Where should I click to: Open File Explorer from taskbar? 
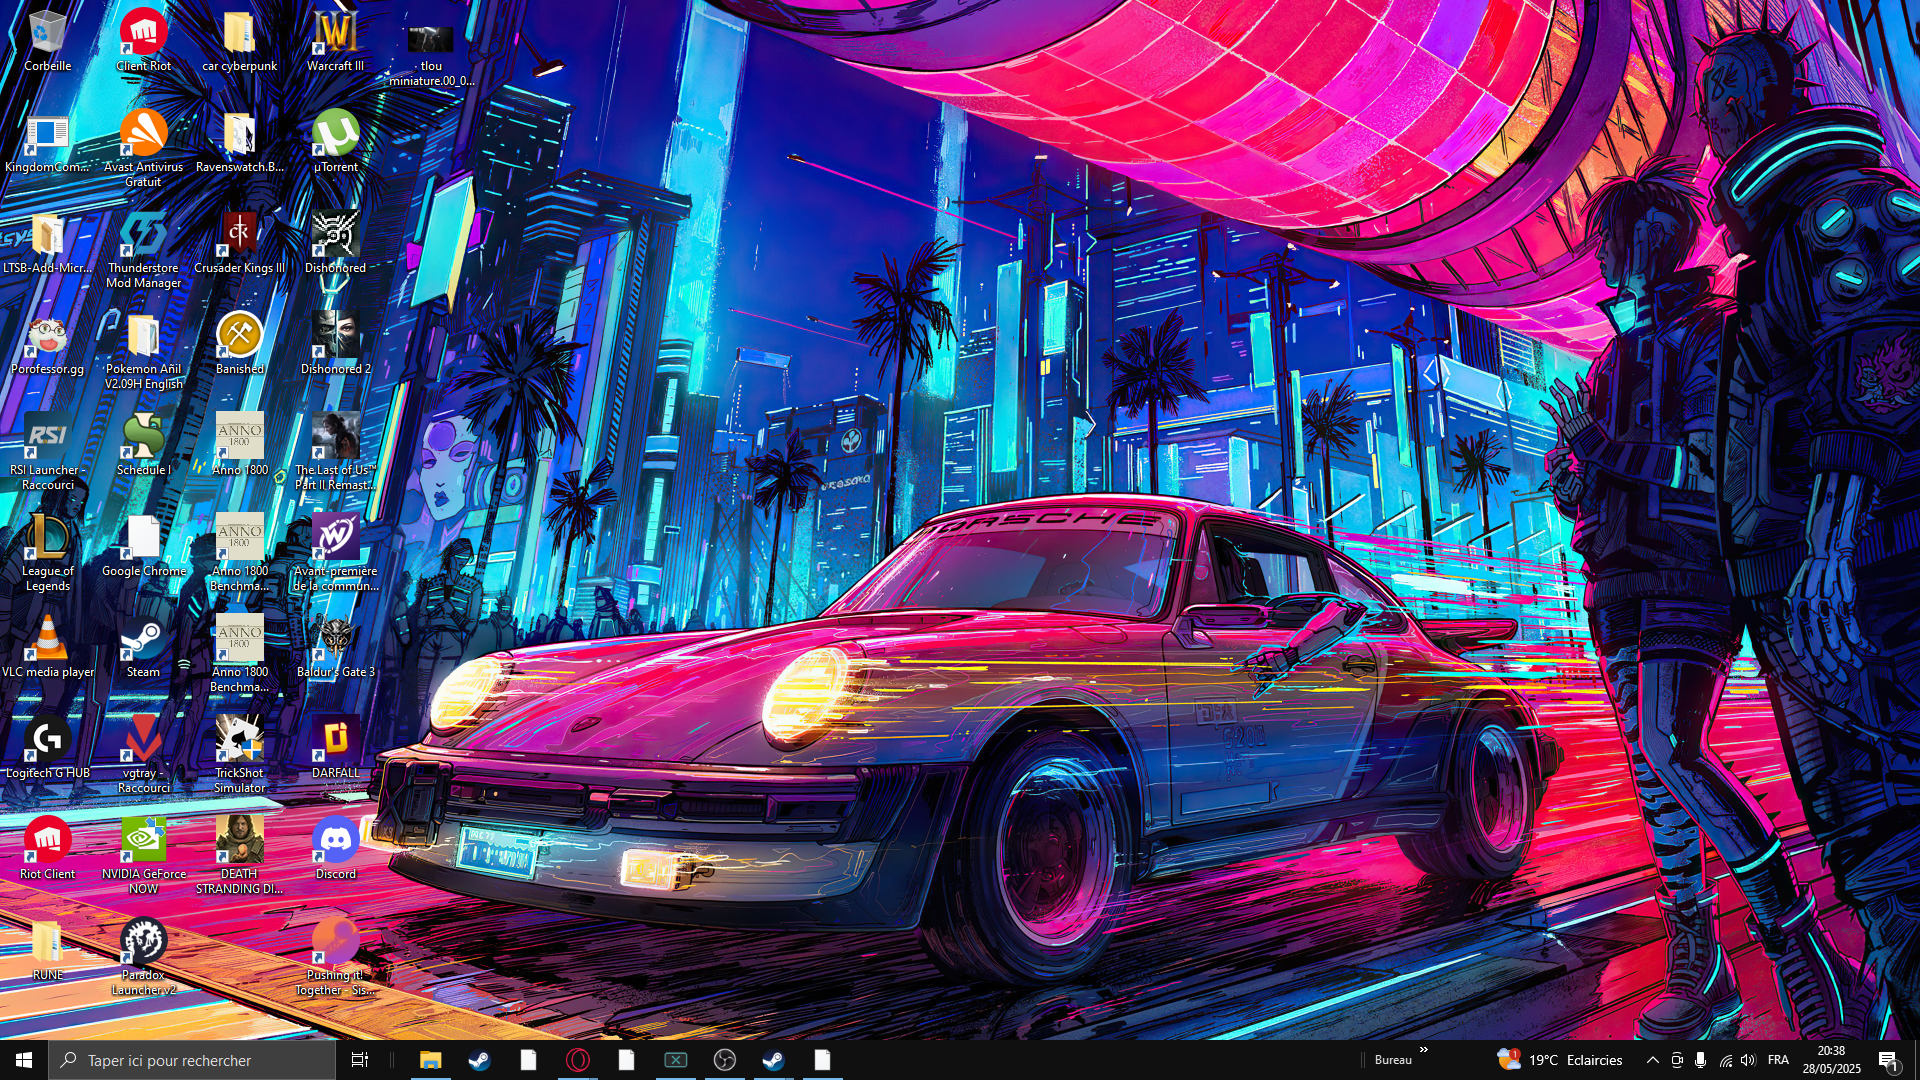click(430, 1060)
